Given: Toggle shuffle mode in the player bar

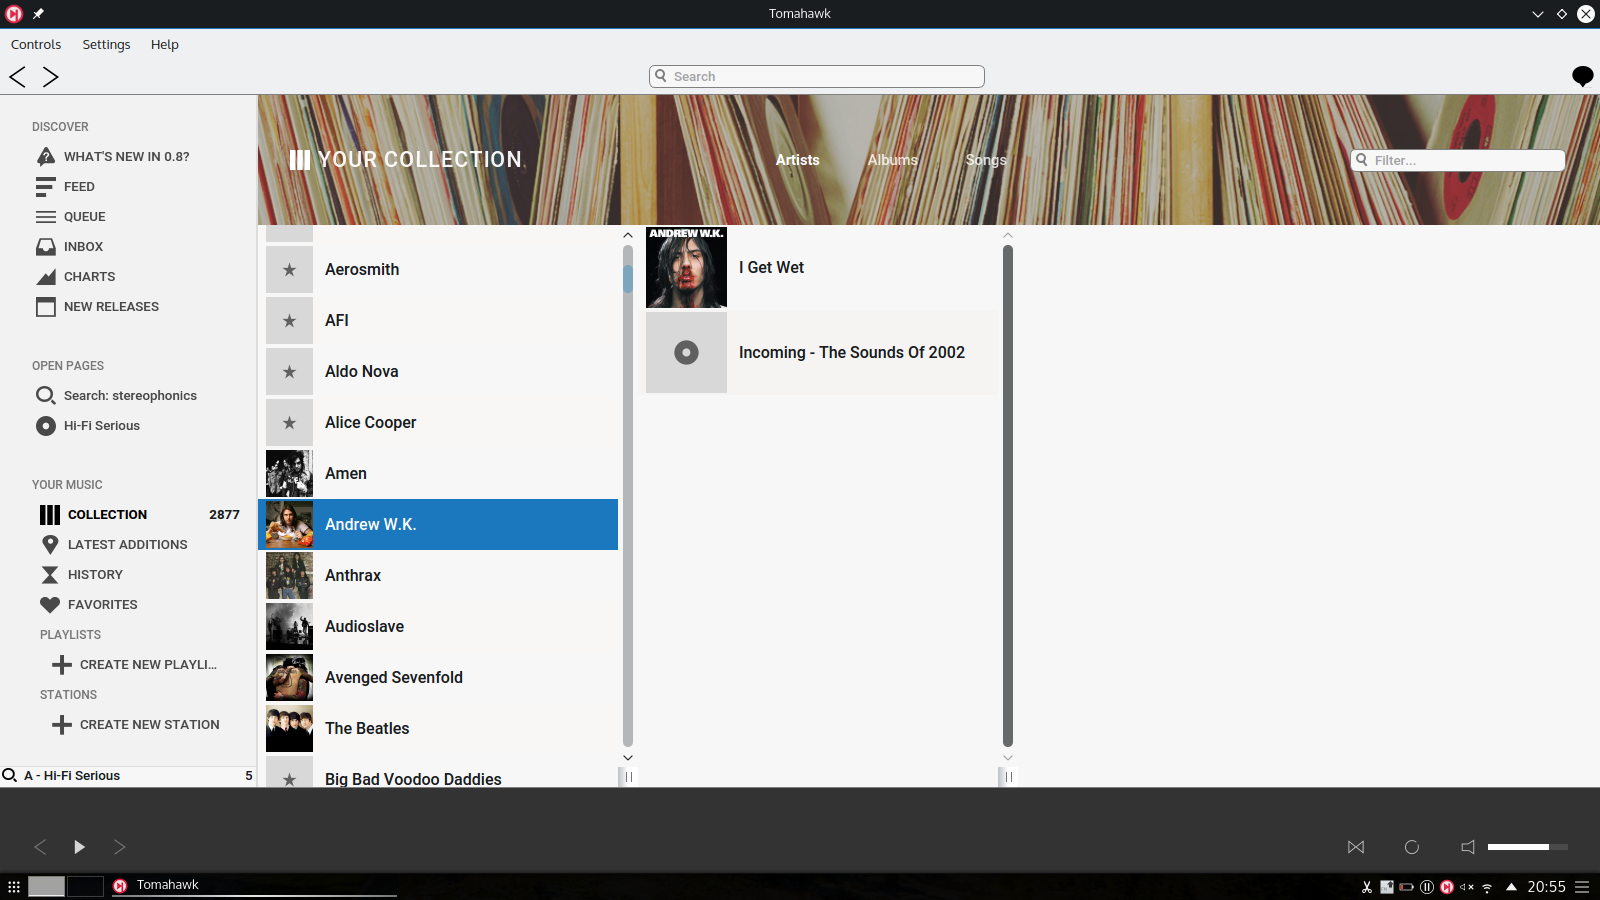Looking at the screenshot, I should (x=1356, y=847).
